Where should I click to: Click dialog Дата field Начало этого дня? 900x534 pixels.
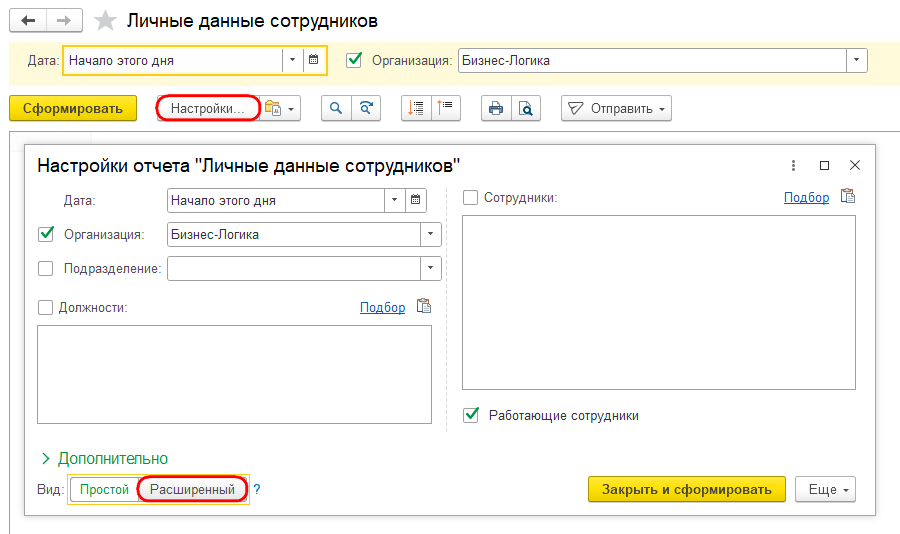pos(276,200)
